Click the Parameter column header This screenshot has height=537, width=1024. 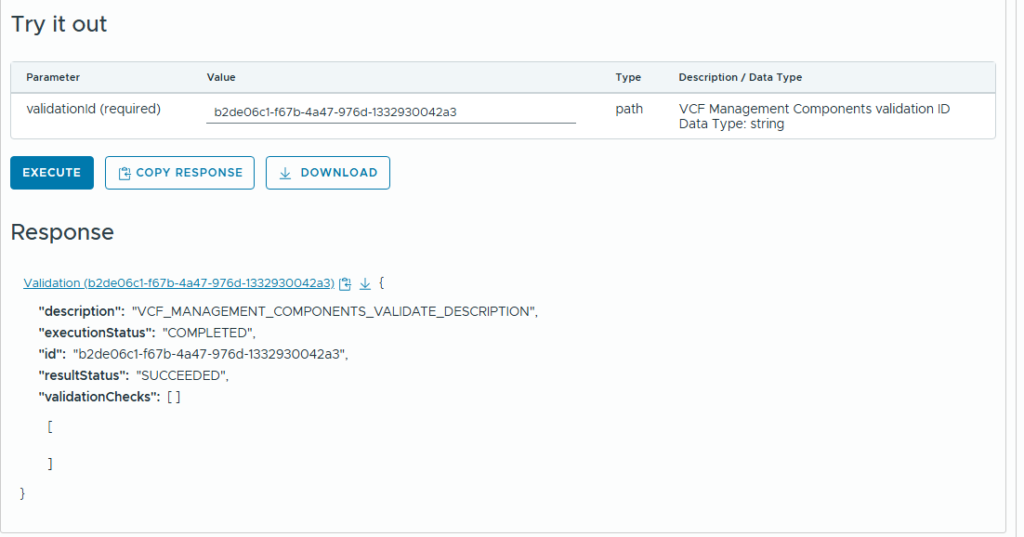point(53,77)
